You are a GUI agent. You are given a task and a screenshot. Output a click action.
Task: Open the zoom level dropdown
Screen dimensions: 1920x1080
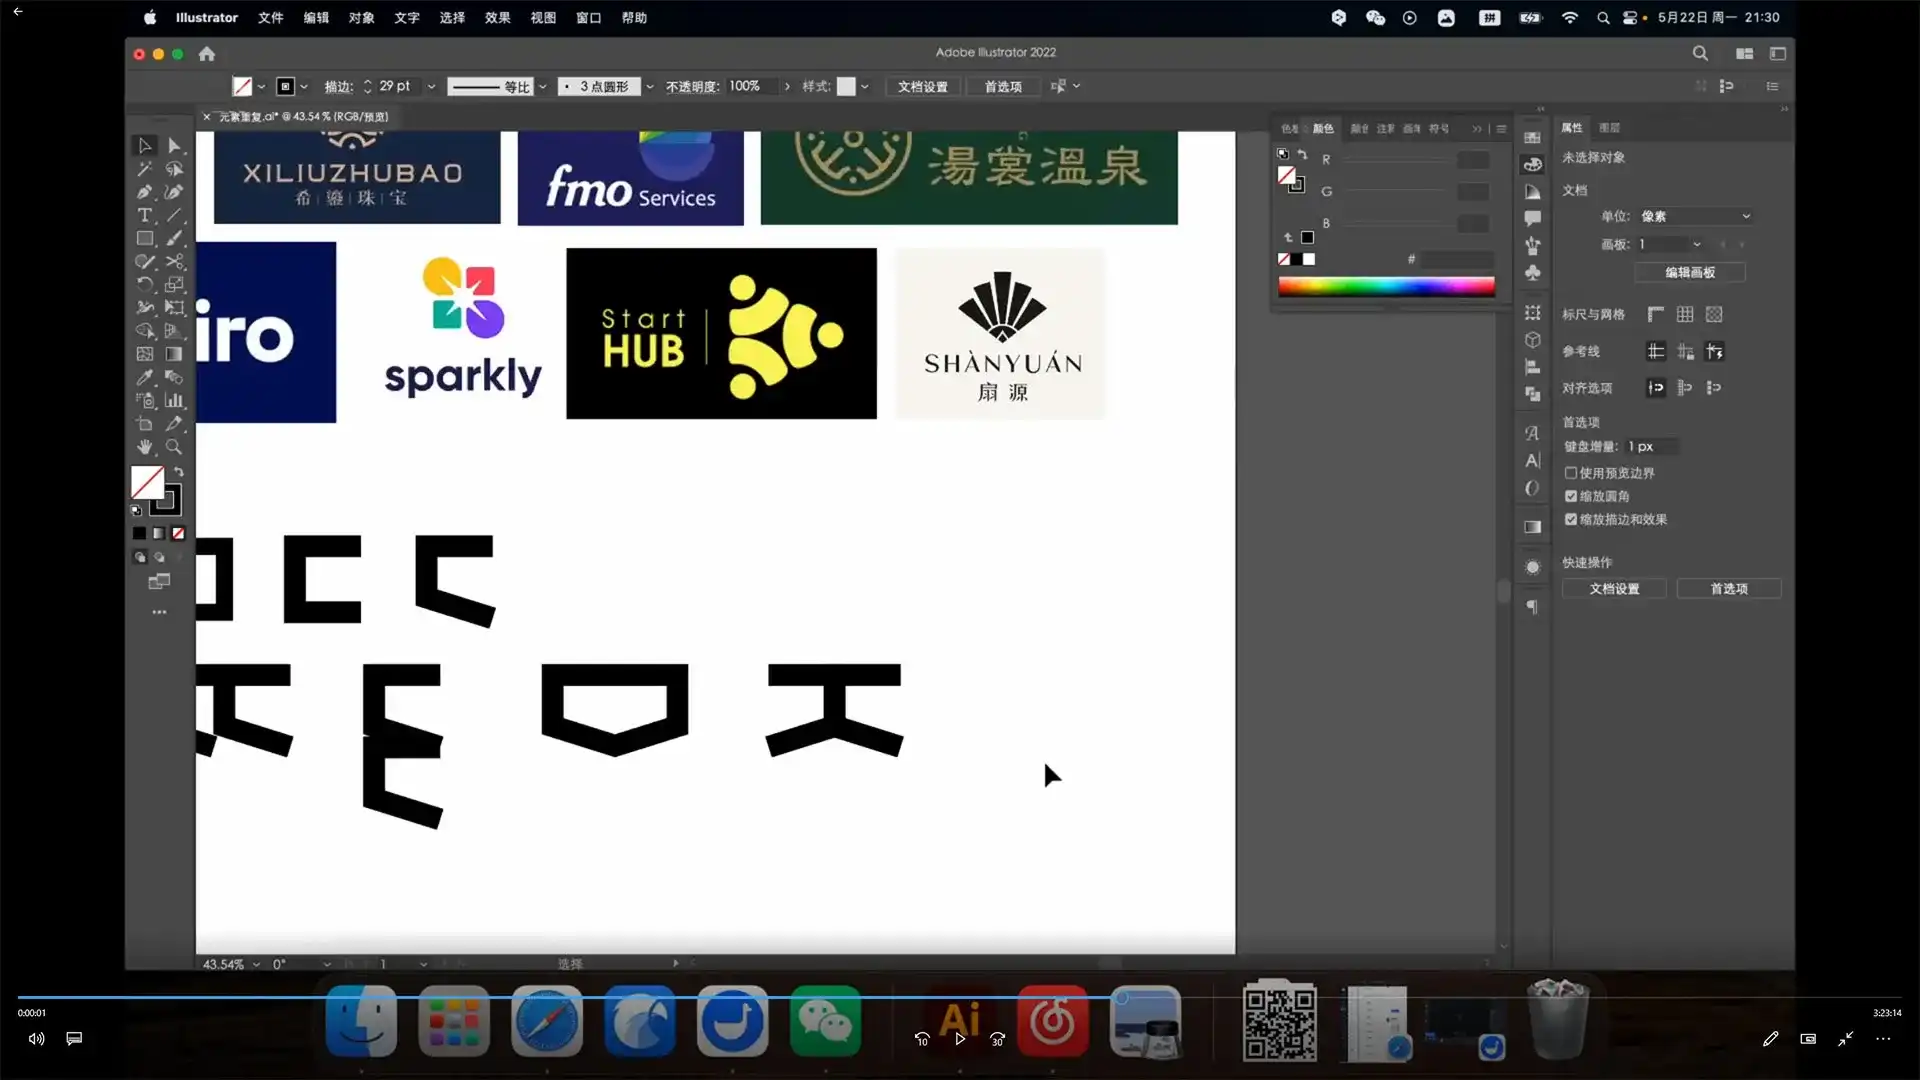pyautogui.click(x=256, y=964)
